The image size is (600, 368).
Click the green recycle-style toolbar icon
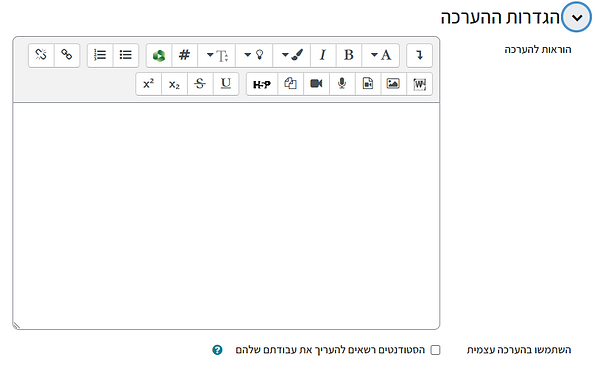pos(159,55)
